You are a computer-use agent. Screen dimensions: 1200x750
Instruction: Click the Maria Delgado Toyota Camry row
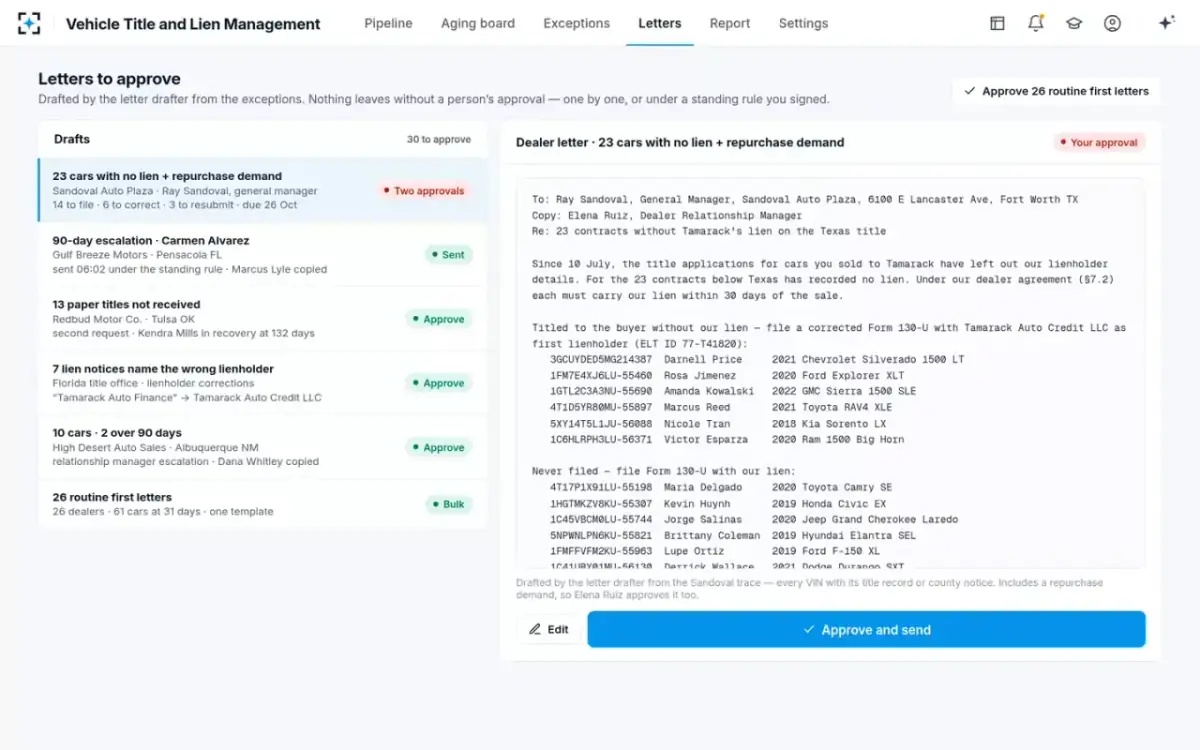click(721, 487)
